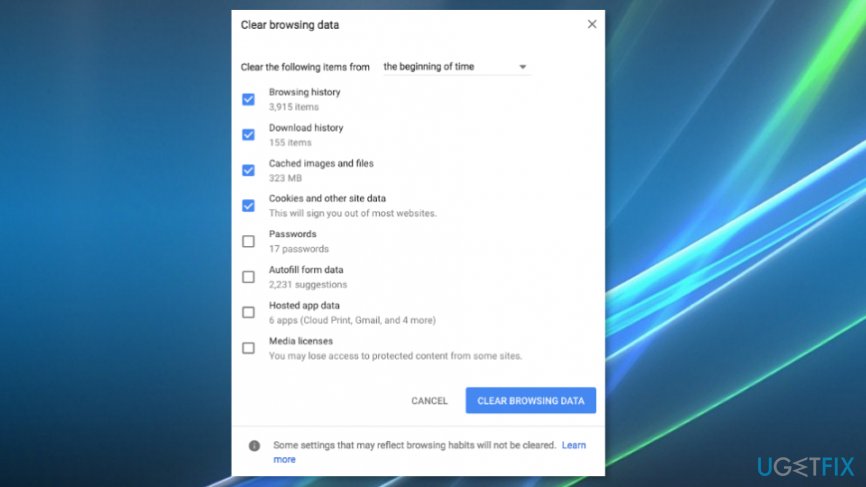Click the 'Clear the following items from' label
This screenshot has height=487, width=866.
tap(305, 67)
